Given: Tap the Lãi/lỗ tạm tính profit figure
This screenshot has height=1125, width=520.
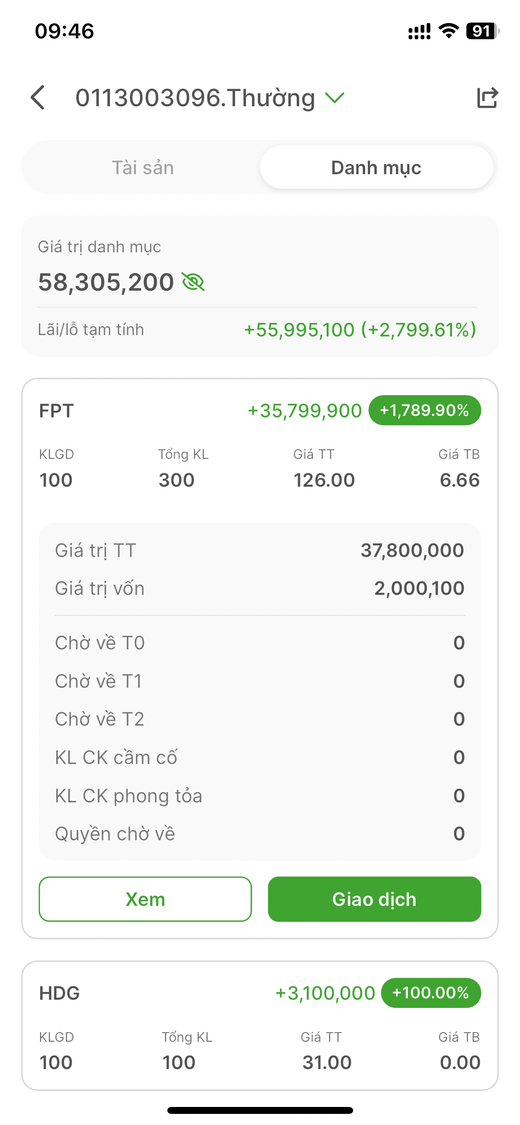Looking at the screenshot, I should (x=360, y=330).
